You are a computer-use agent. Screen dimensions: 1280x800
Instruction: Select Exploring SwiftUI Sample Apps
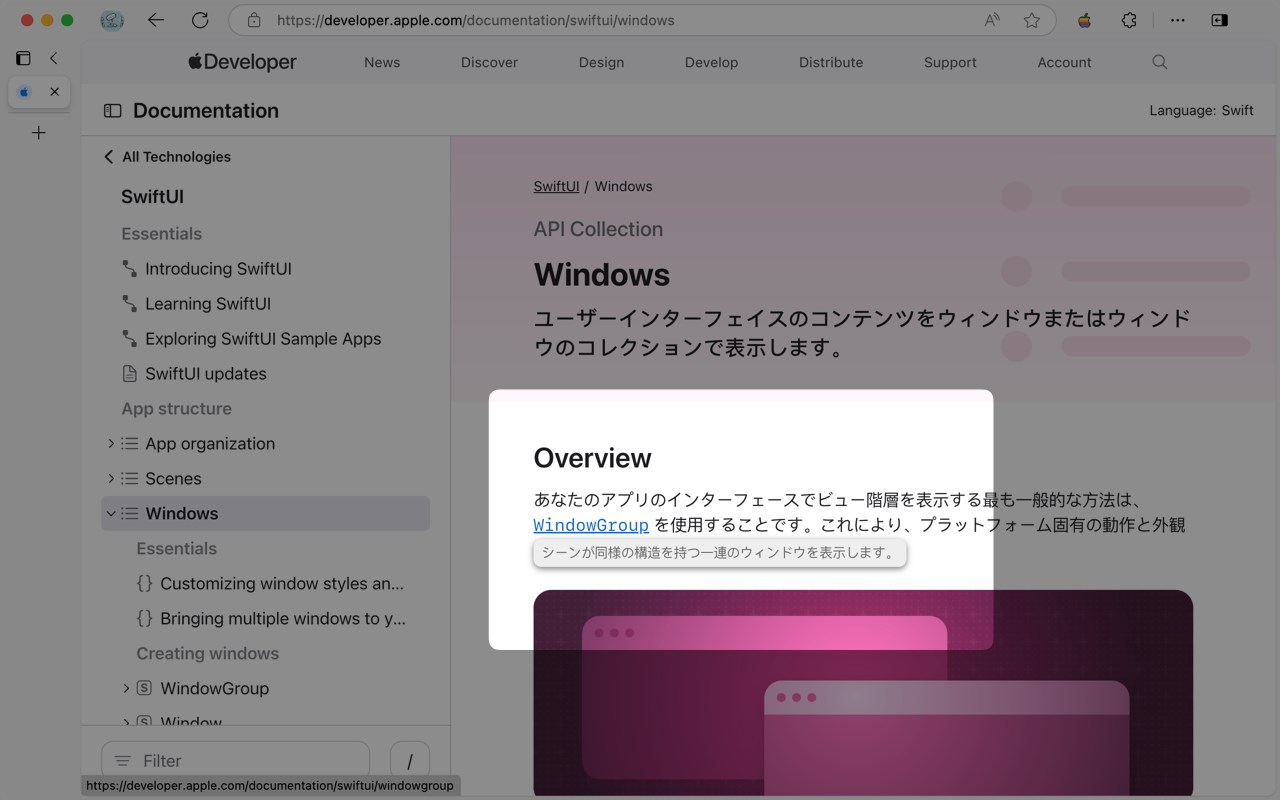263,339
